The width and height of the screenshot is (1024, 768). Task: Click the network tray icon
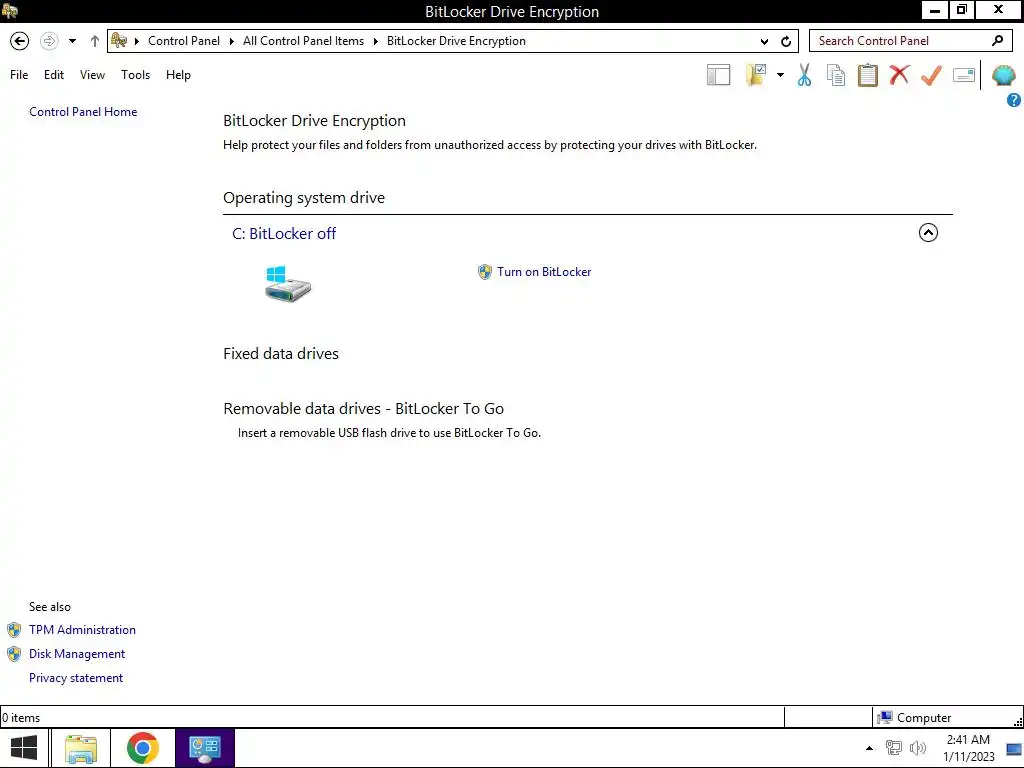tap(893, 748)
